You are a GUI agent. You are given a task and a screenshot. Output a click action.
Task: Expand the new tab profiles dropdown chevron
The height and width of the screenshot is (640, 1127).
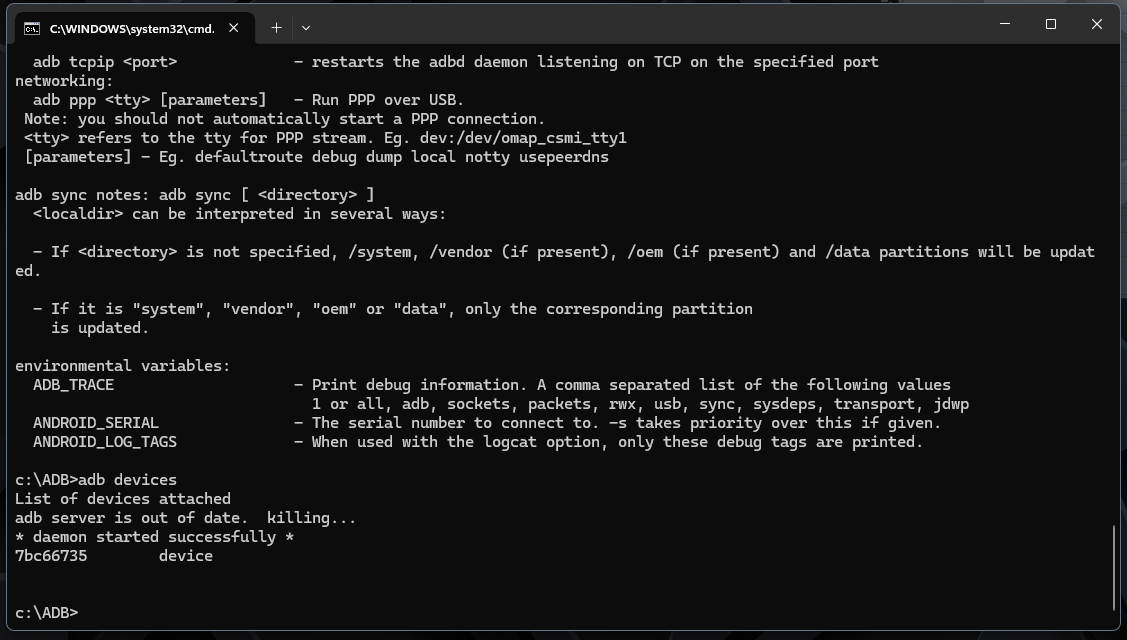pyautogui.click(x=305, y=28)
